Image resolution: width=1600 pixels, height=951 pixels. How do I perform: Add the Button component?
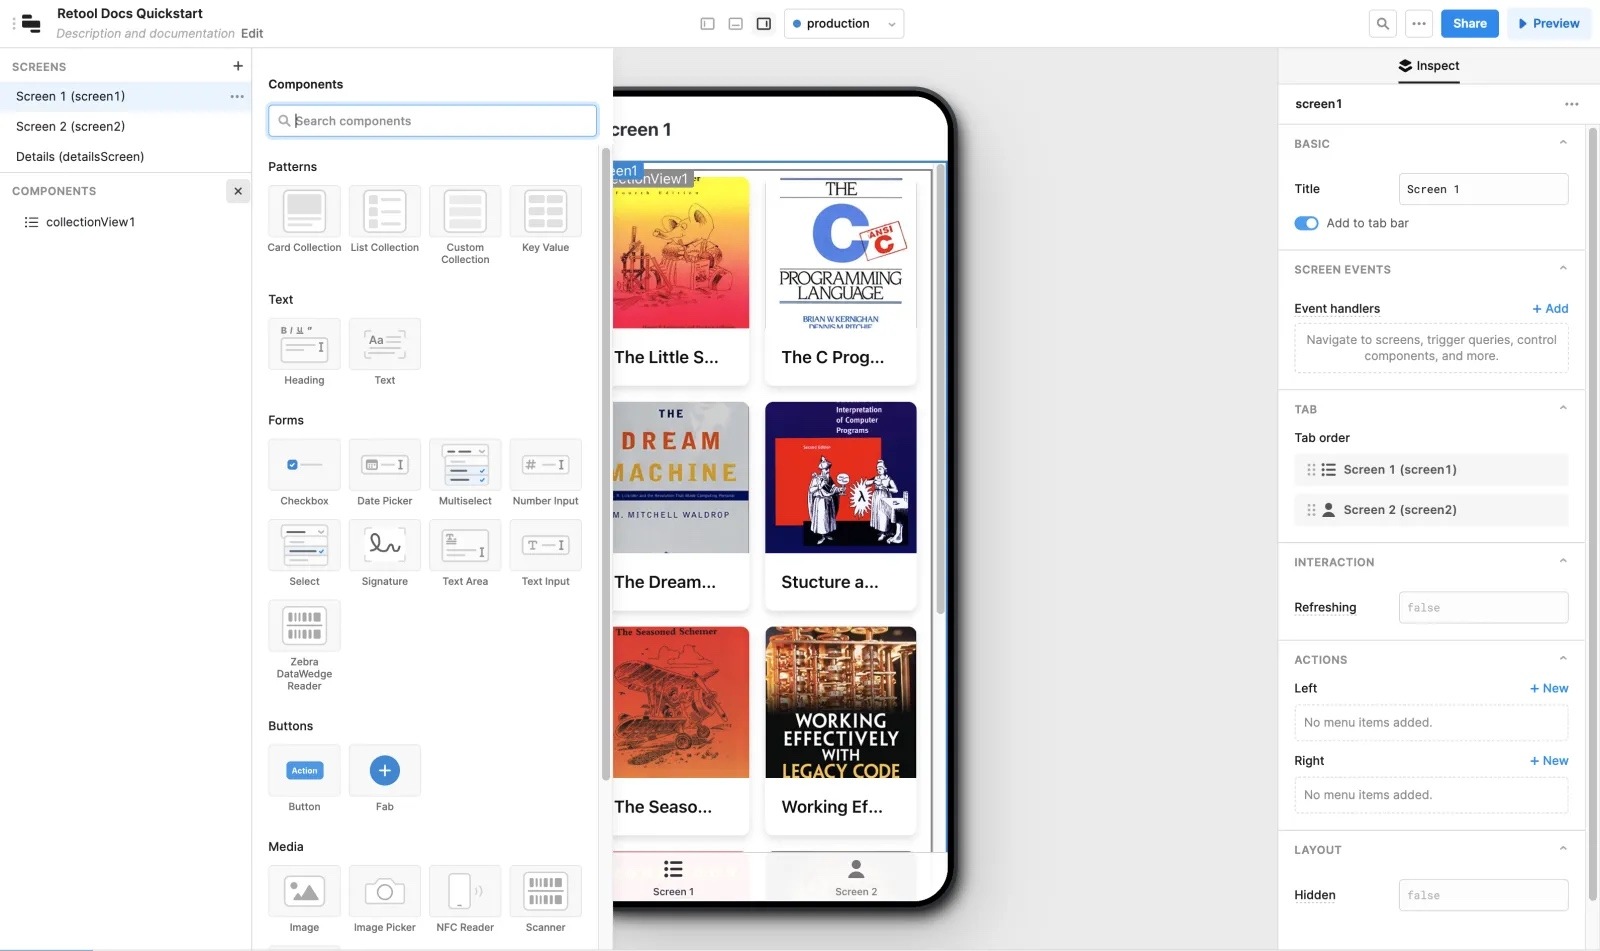click(304, 770)
